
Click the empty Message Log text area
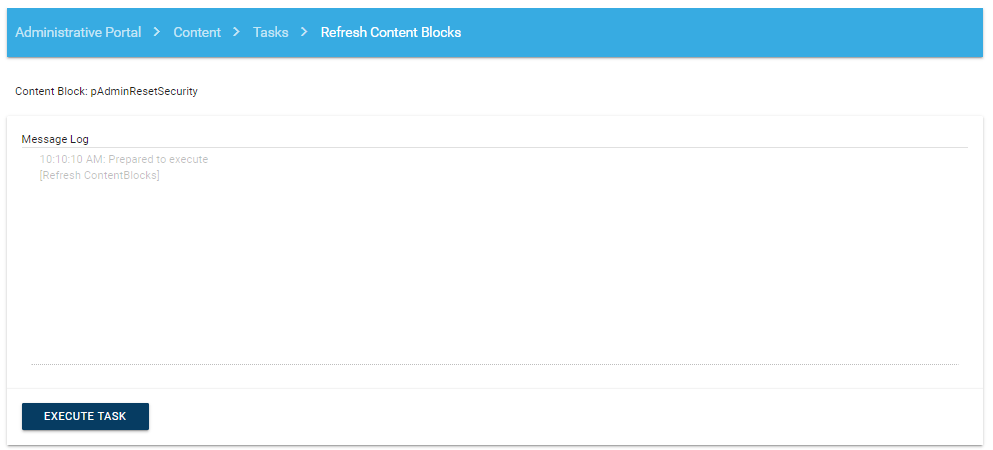495,270
